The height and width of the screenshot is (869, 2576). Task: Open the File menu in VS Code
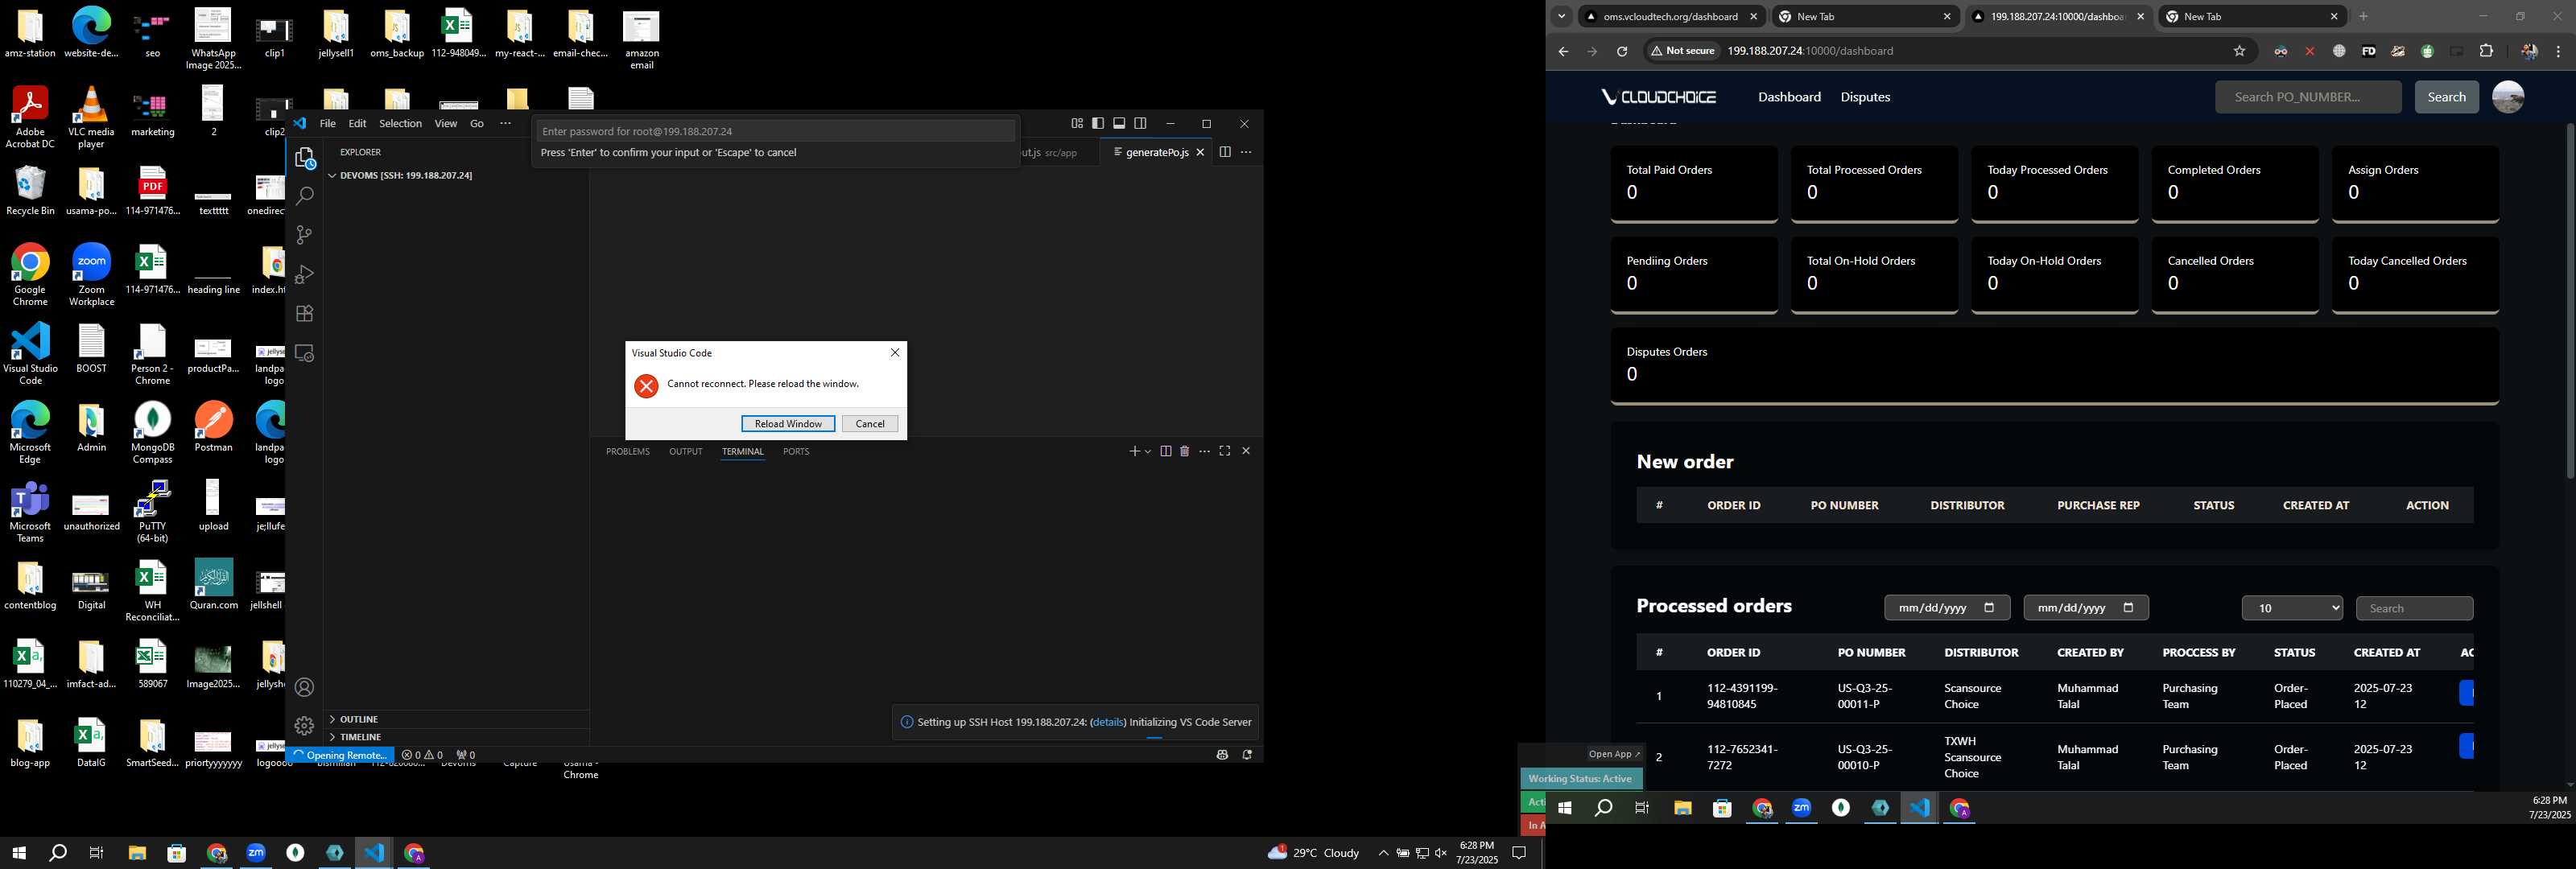click(327, 123)
